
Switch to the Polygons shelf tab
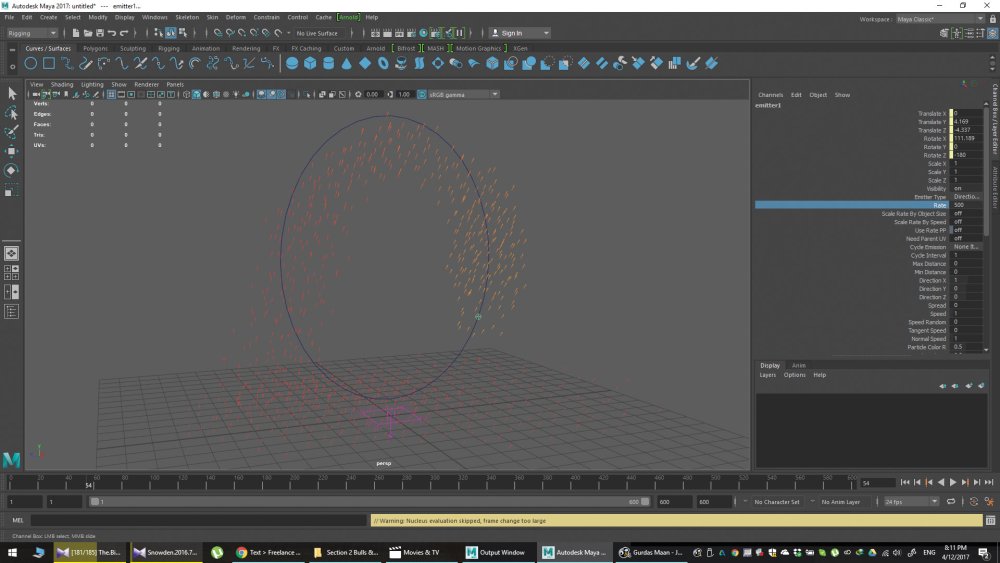click(x=96, y=48)
